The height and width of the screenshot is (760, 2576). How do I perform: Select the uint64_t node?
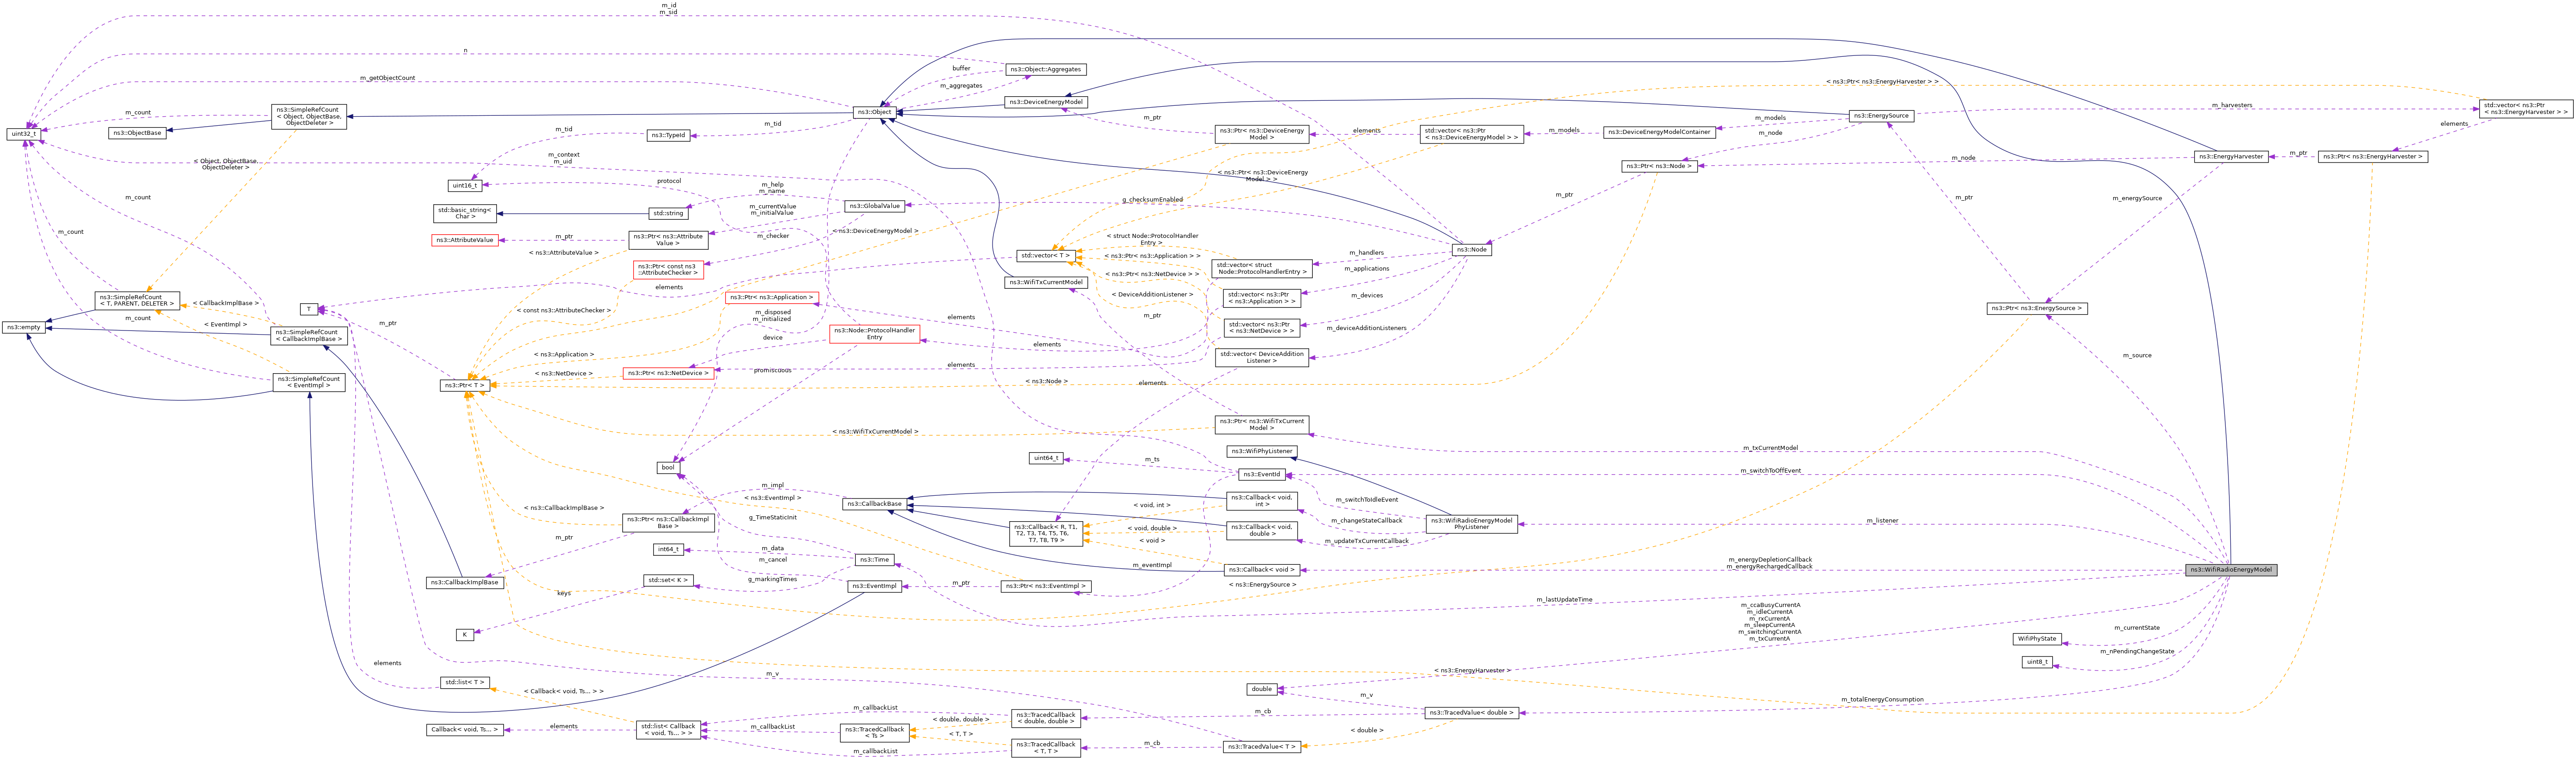tap(1045, 458)
